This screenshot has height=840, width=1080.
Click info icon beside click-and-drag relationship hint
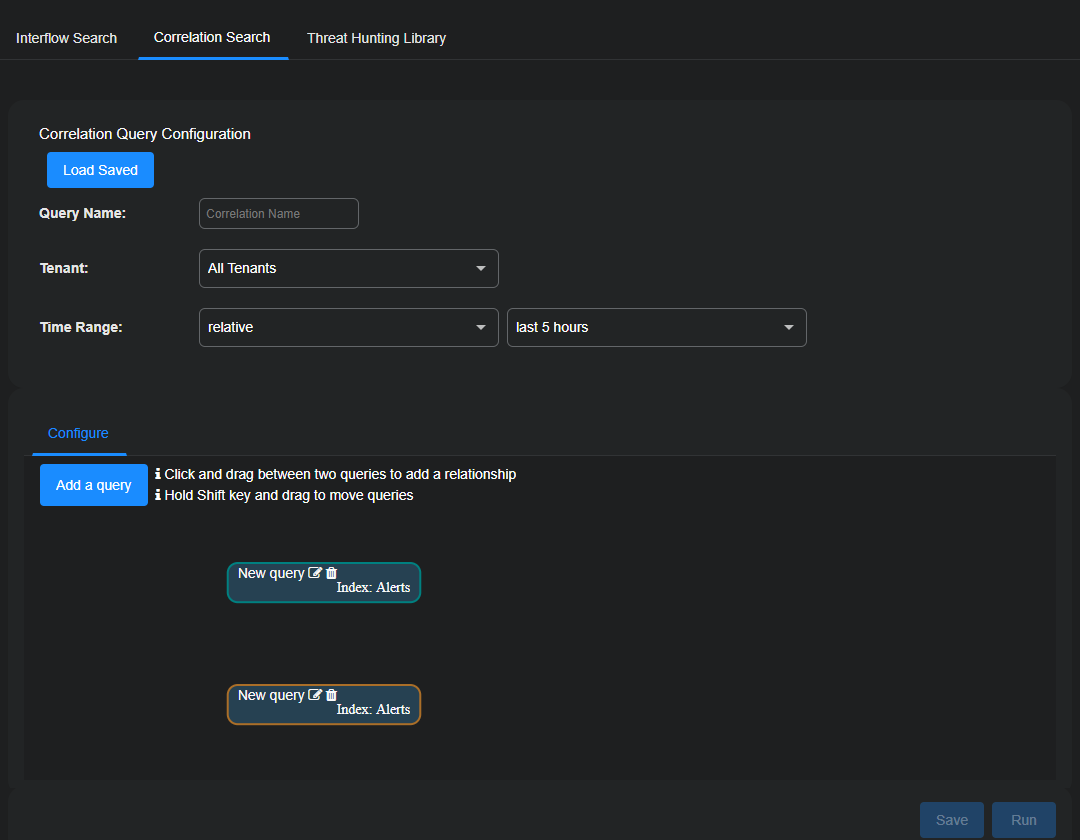(x=158, y=474)
